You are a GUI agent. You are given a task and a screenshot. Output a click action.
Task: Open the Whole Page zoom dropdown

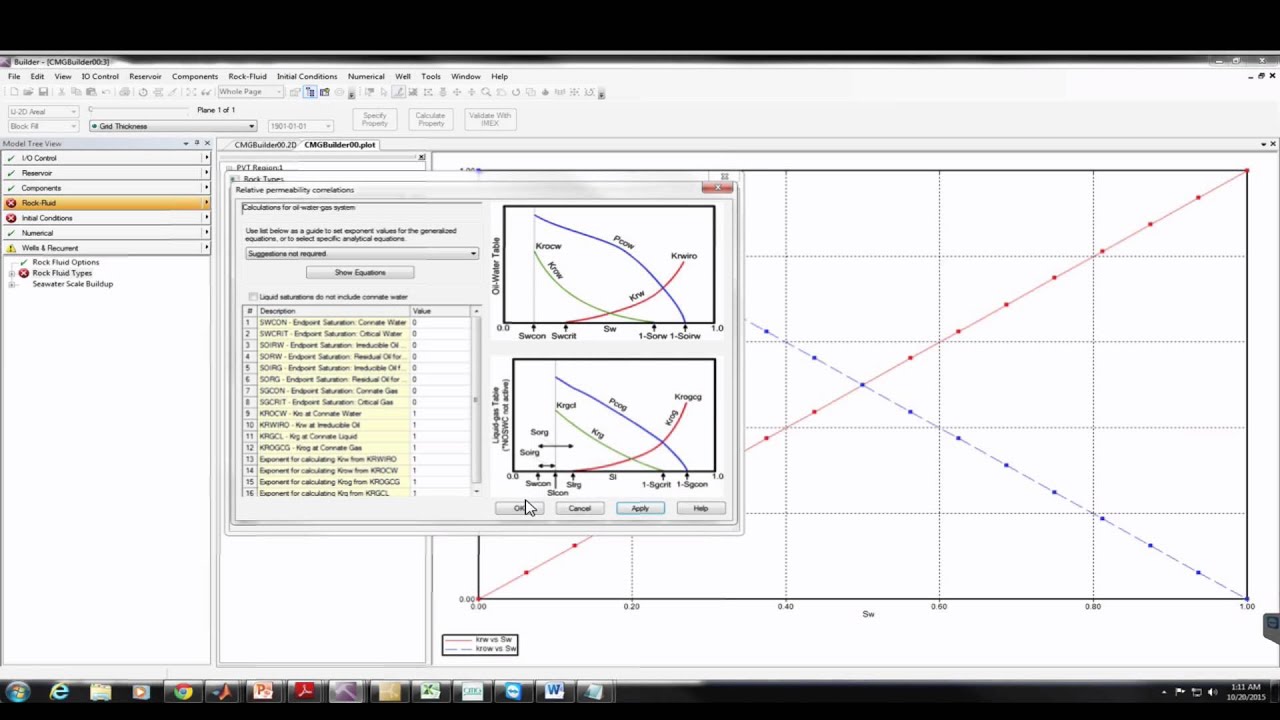(250, 92)
